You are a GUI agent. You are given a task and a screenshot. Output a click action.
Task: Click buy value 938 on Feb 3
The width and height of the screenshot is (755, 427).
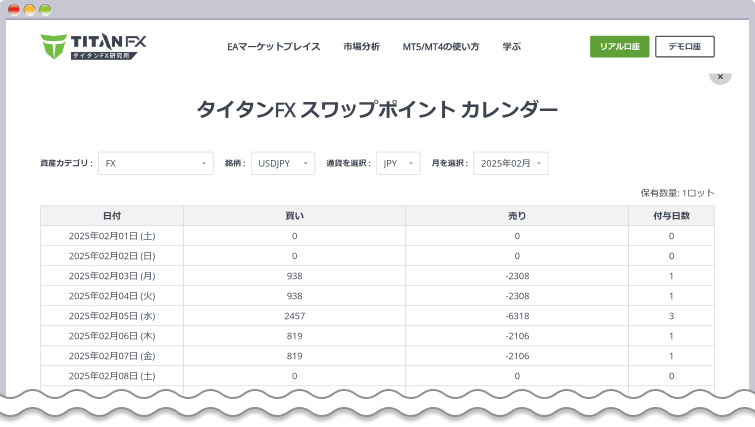295,276
